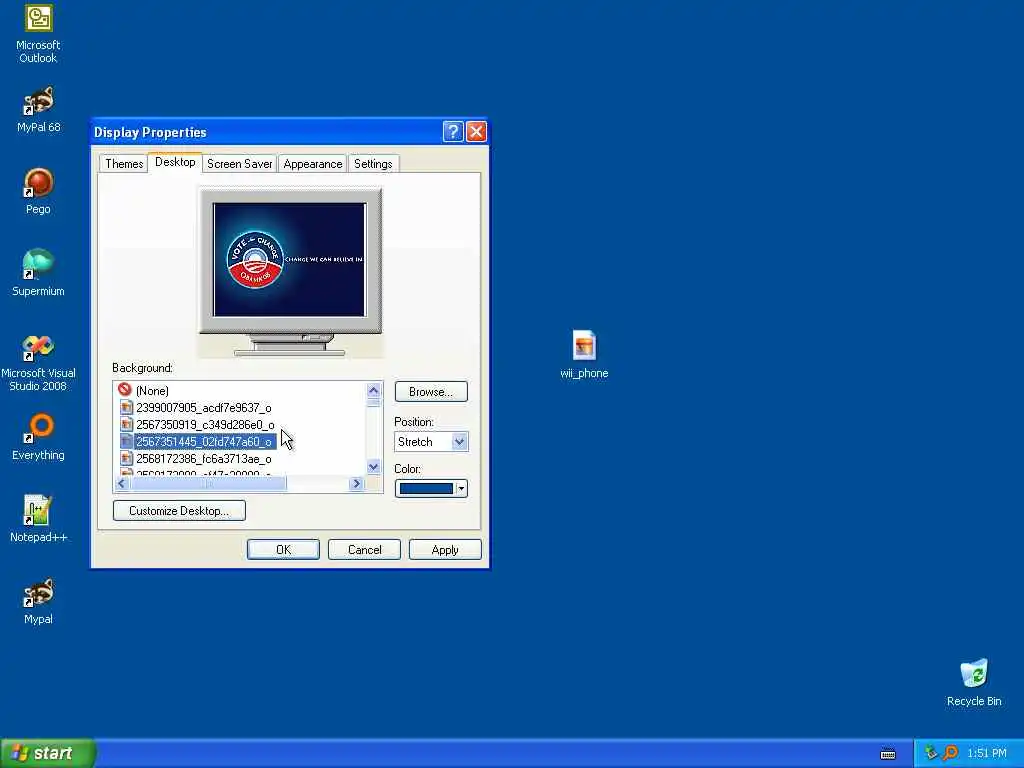Click Customize Desktop... button
Viewport: 1024px width, 768px height.
[x=179, y=511]
